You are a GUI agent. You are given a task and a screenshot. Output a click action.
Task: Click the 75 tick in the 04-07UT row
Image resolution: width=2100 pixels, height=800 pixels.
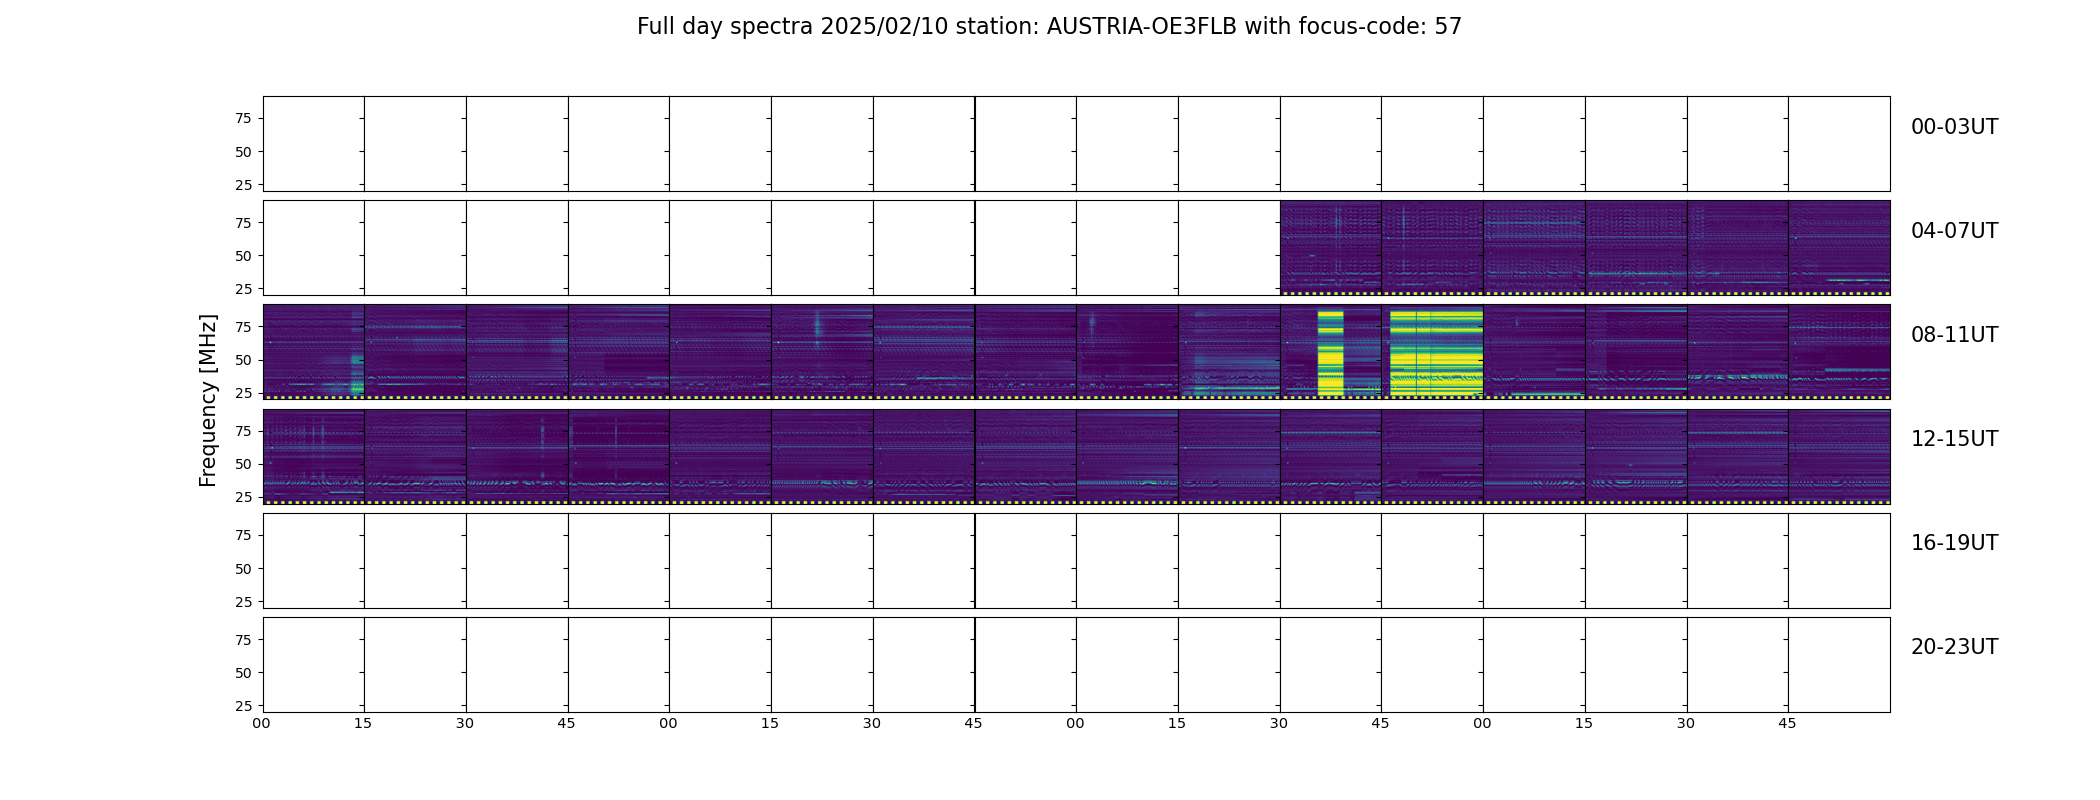[x=243, y=223]
